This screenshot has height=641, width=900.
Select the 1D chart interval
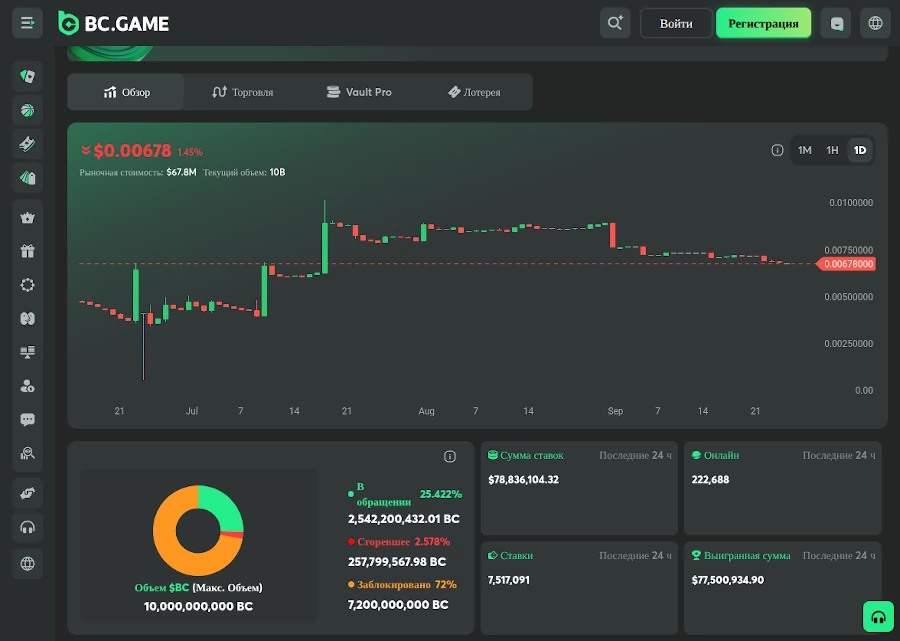coord(859,150)
